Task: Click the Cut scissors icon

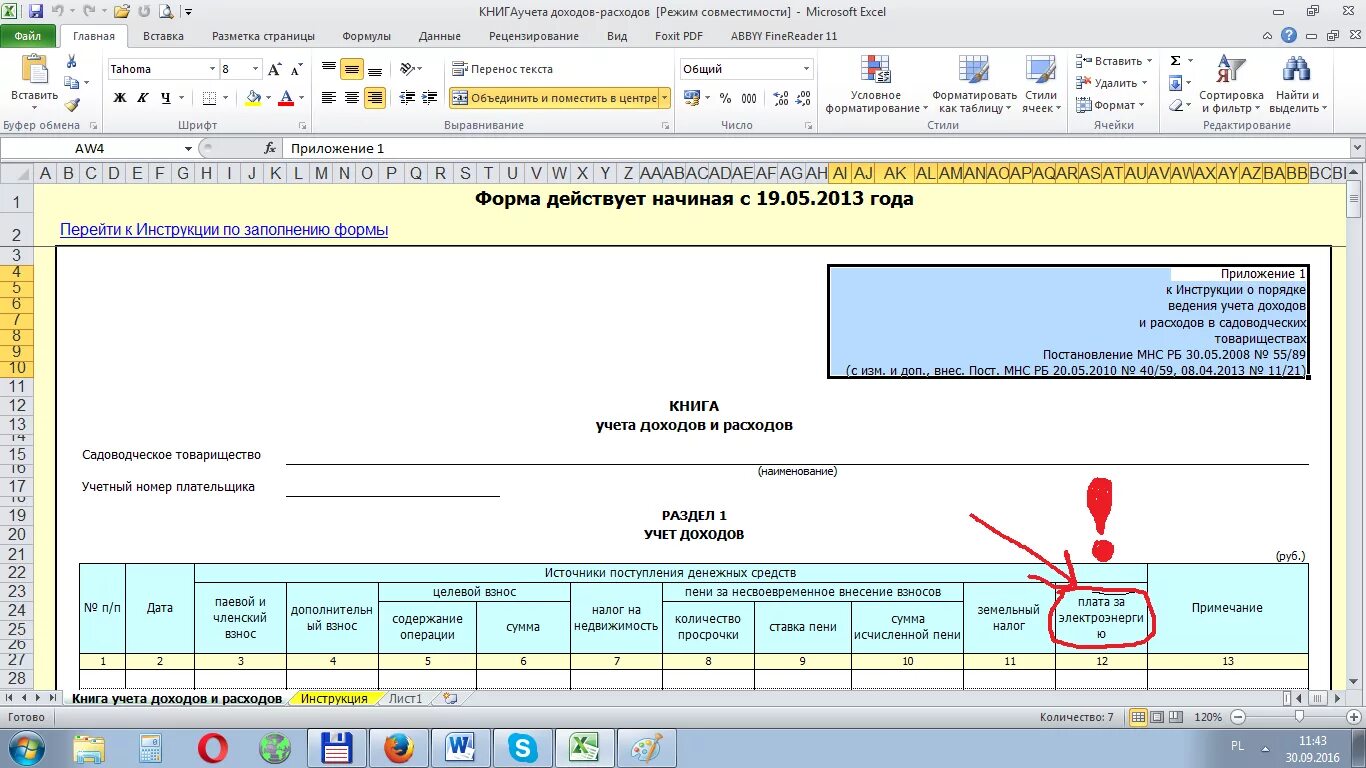Action: tap(72, 61)
